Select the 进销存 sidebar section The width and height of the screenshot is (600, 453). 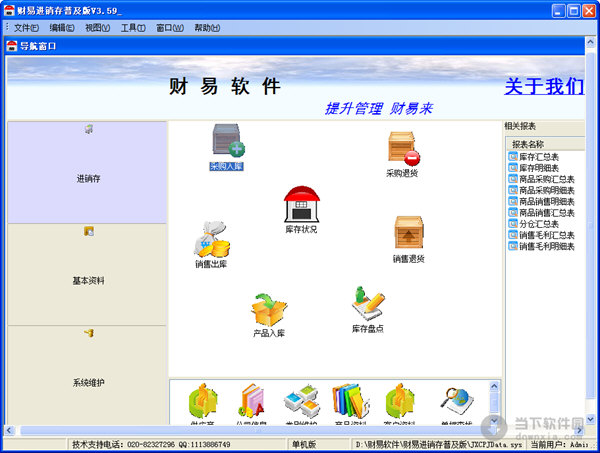87,173
